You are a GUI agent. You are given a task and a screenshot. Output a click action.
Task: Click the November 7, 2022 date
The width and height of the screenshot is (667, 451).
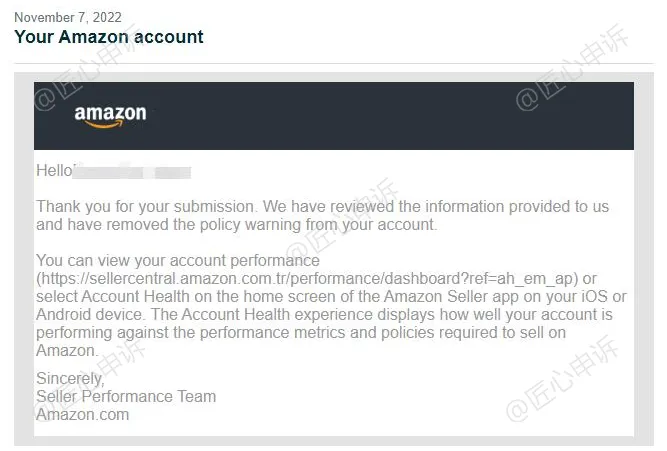[68, 17]
